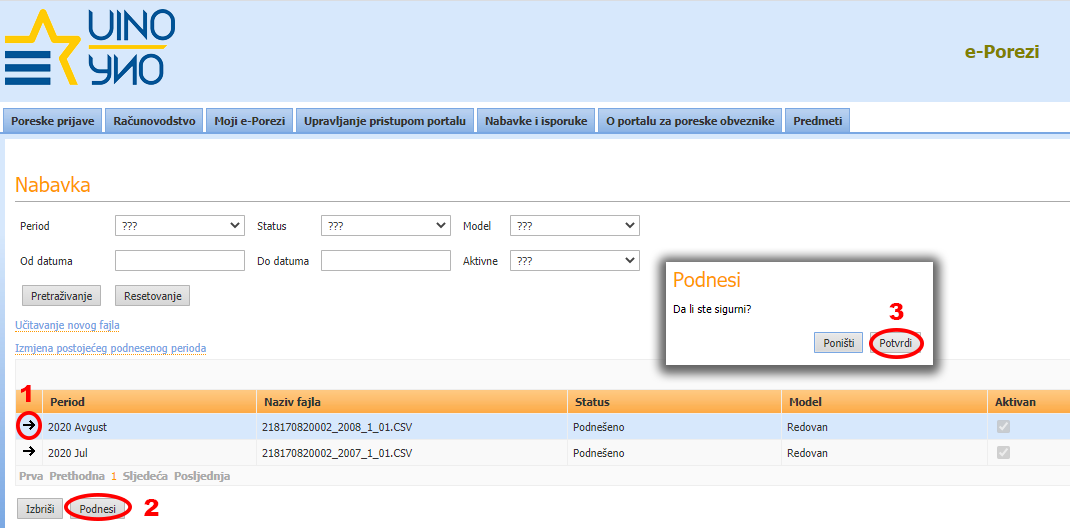
Task: Open O portalu za poreske obveznike tab
Action: (691, 121)
